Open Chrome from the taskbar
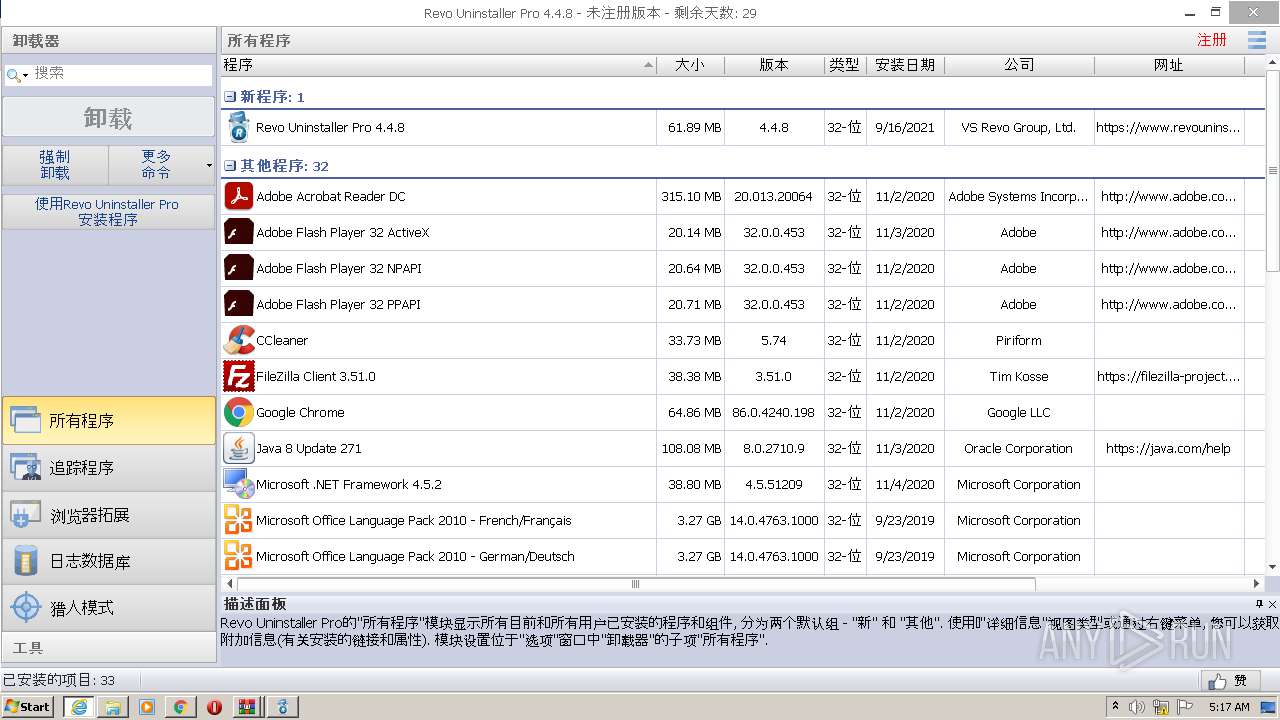Viewport: 1280px width, 720px height. point(181,707)
